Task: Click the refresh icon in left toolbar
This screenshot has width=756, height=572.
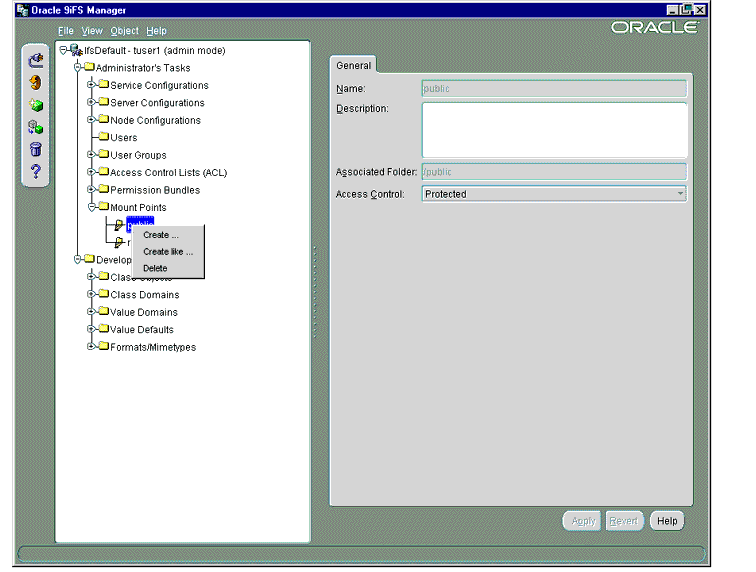Action: (x=35, y=82)
